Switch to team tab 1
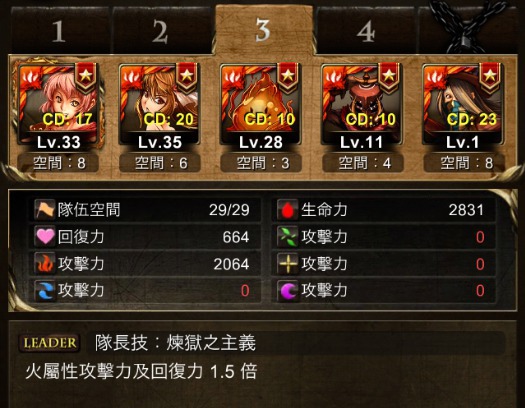 [x=60, y=31]
